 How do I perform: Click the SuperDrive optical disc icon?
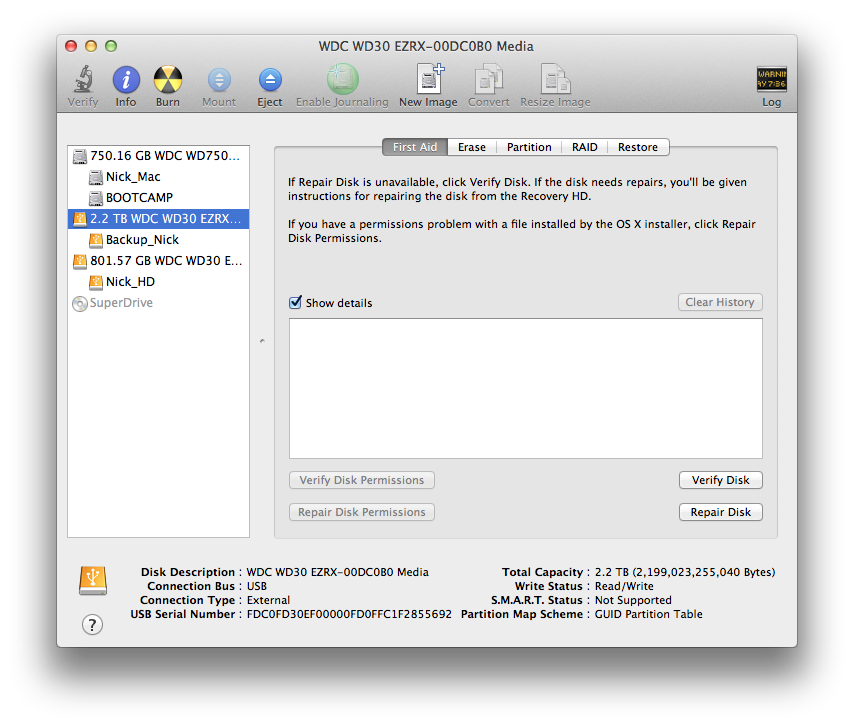pos(80,303)
